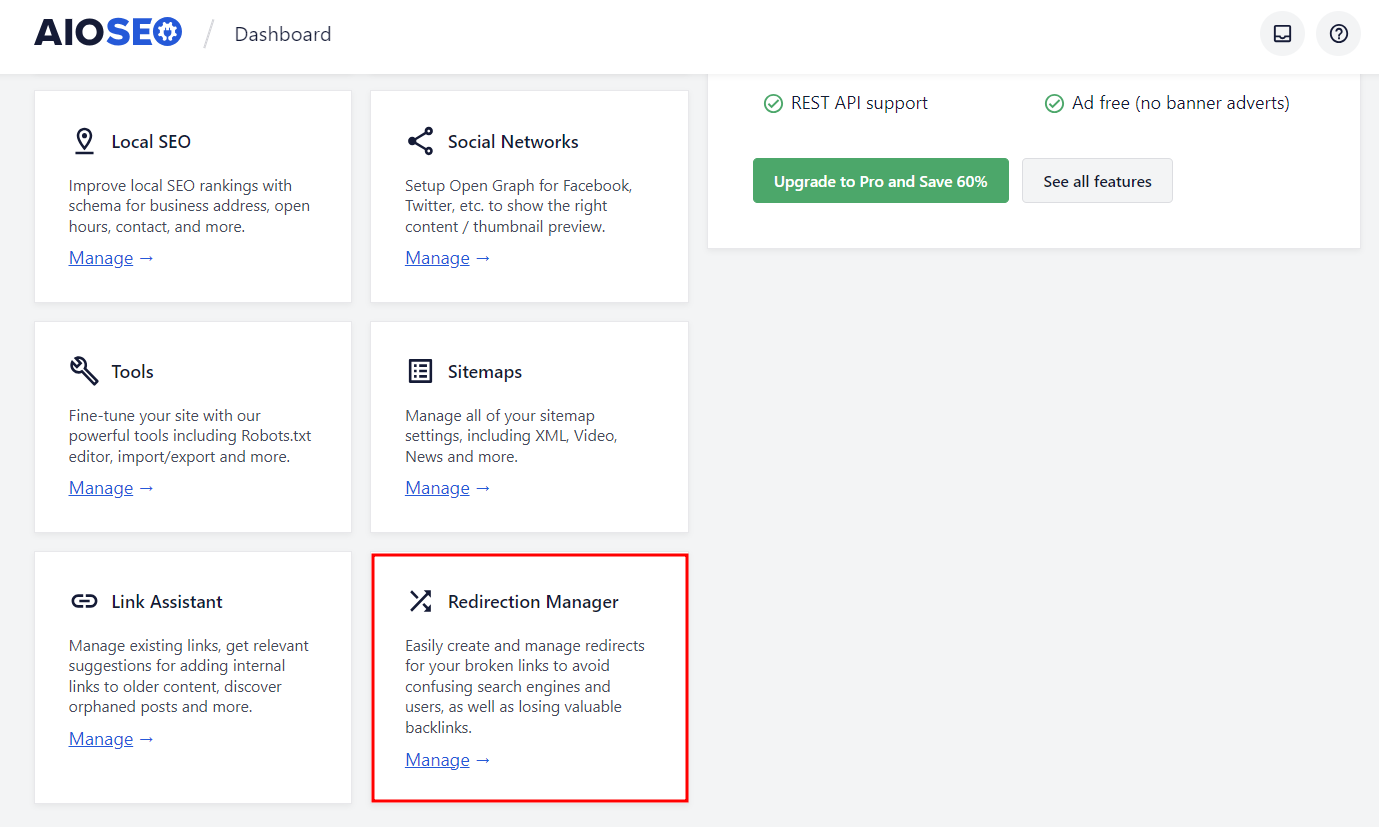Click the REST API support checkmark icon

[774, 102]
